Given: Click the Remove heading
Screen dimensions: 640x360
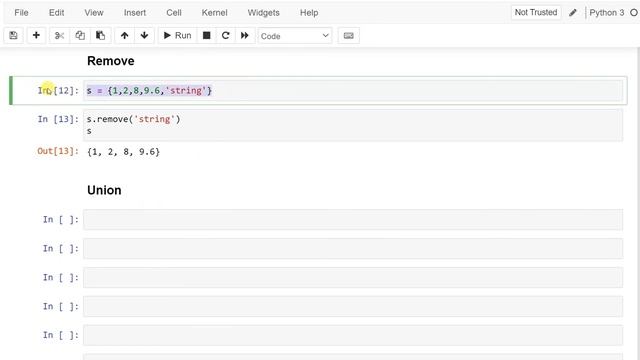Looking at the screenshot, I should click(x=111, y=61).
